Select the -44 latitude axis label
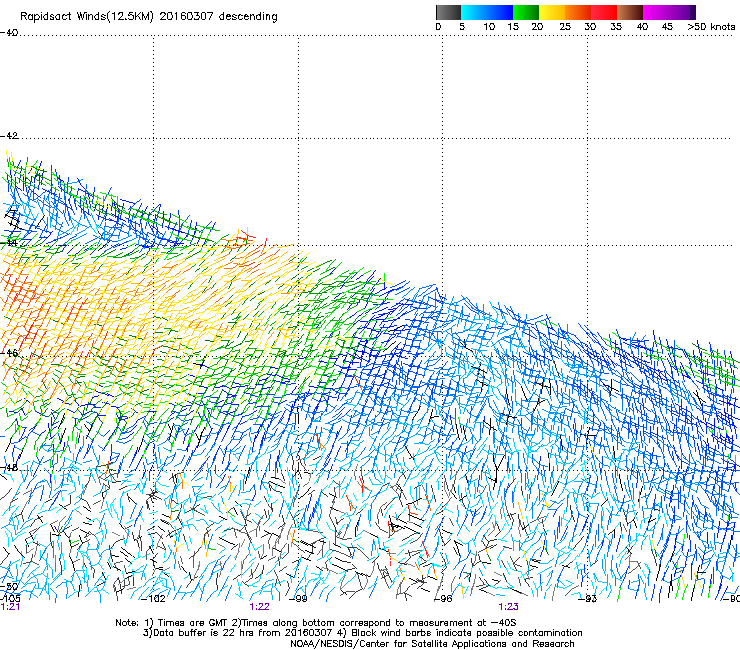 coord(9,243)
